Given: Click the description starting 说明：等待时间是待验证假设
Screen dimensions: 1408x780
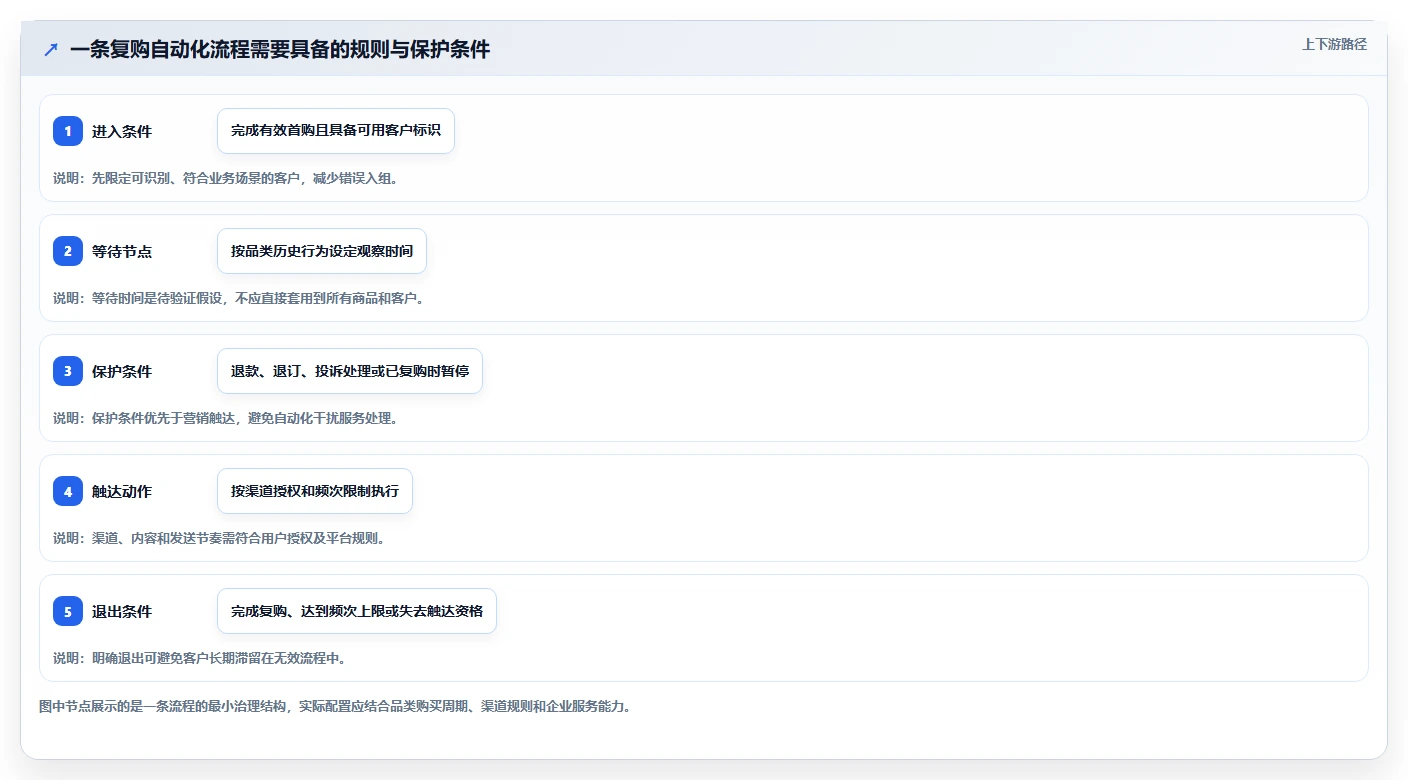Looking at the screenshot, I should 239,298.
